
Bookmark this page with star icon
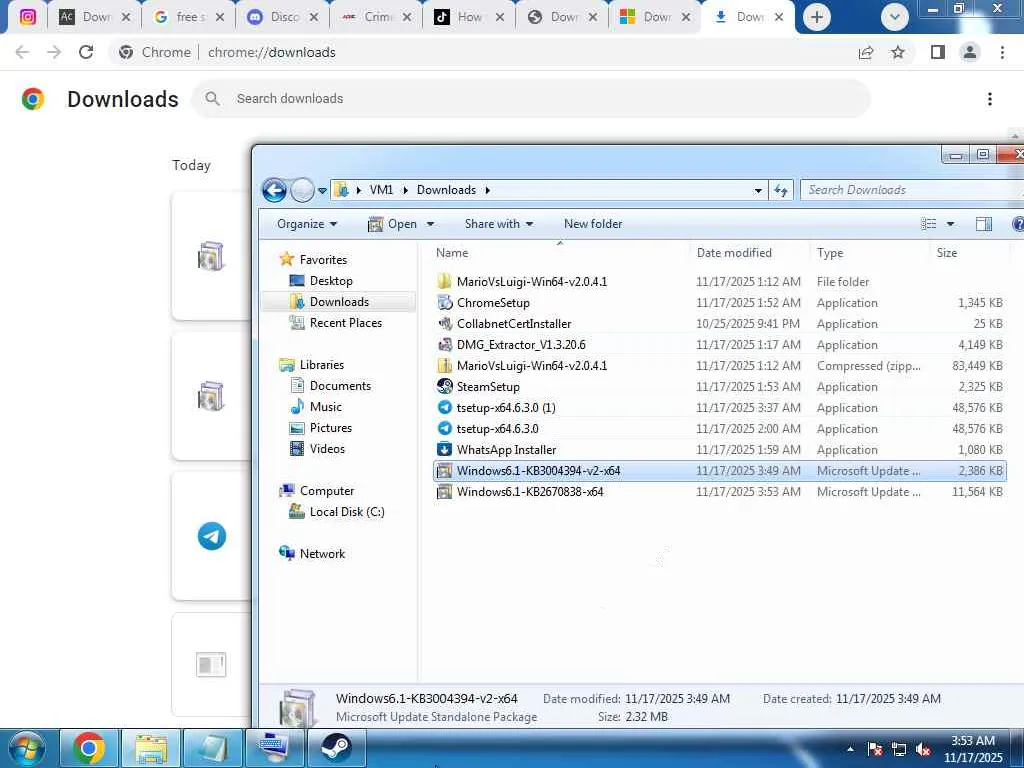(x=898, y=52)
